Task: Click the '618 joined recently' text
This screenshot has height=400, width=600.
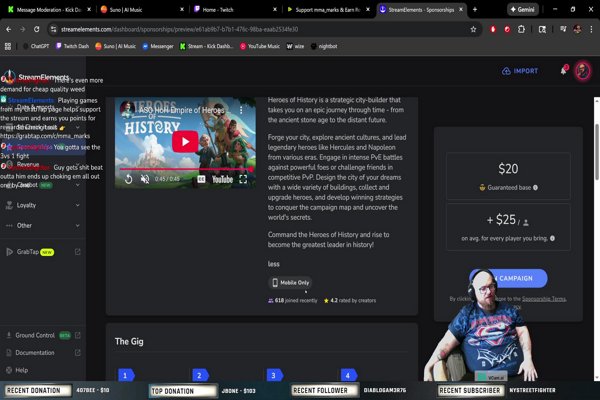Action: click(293, 300)
